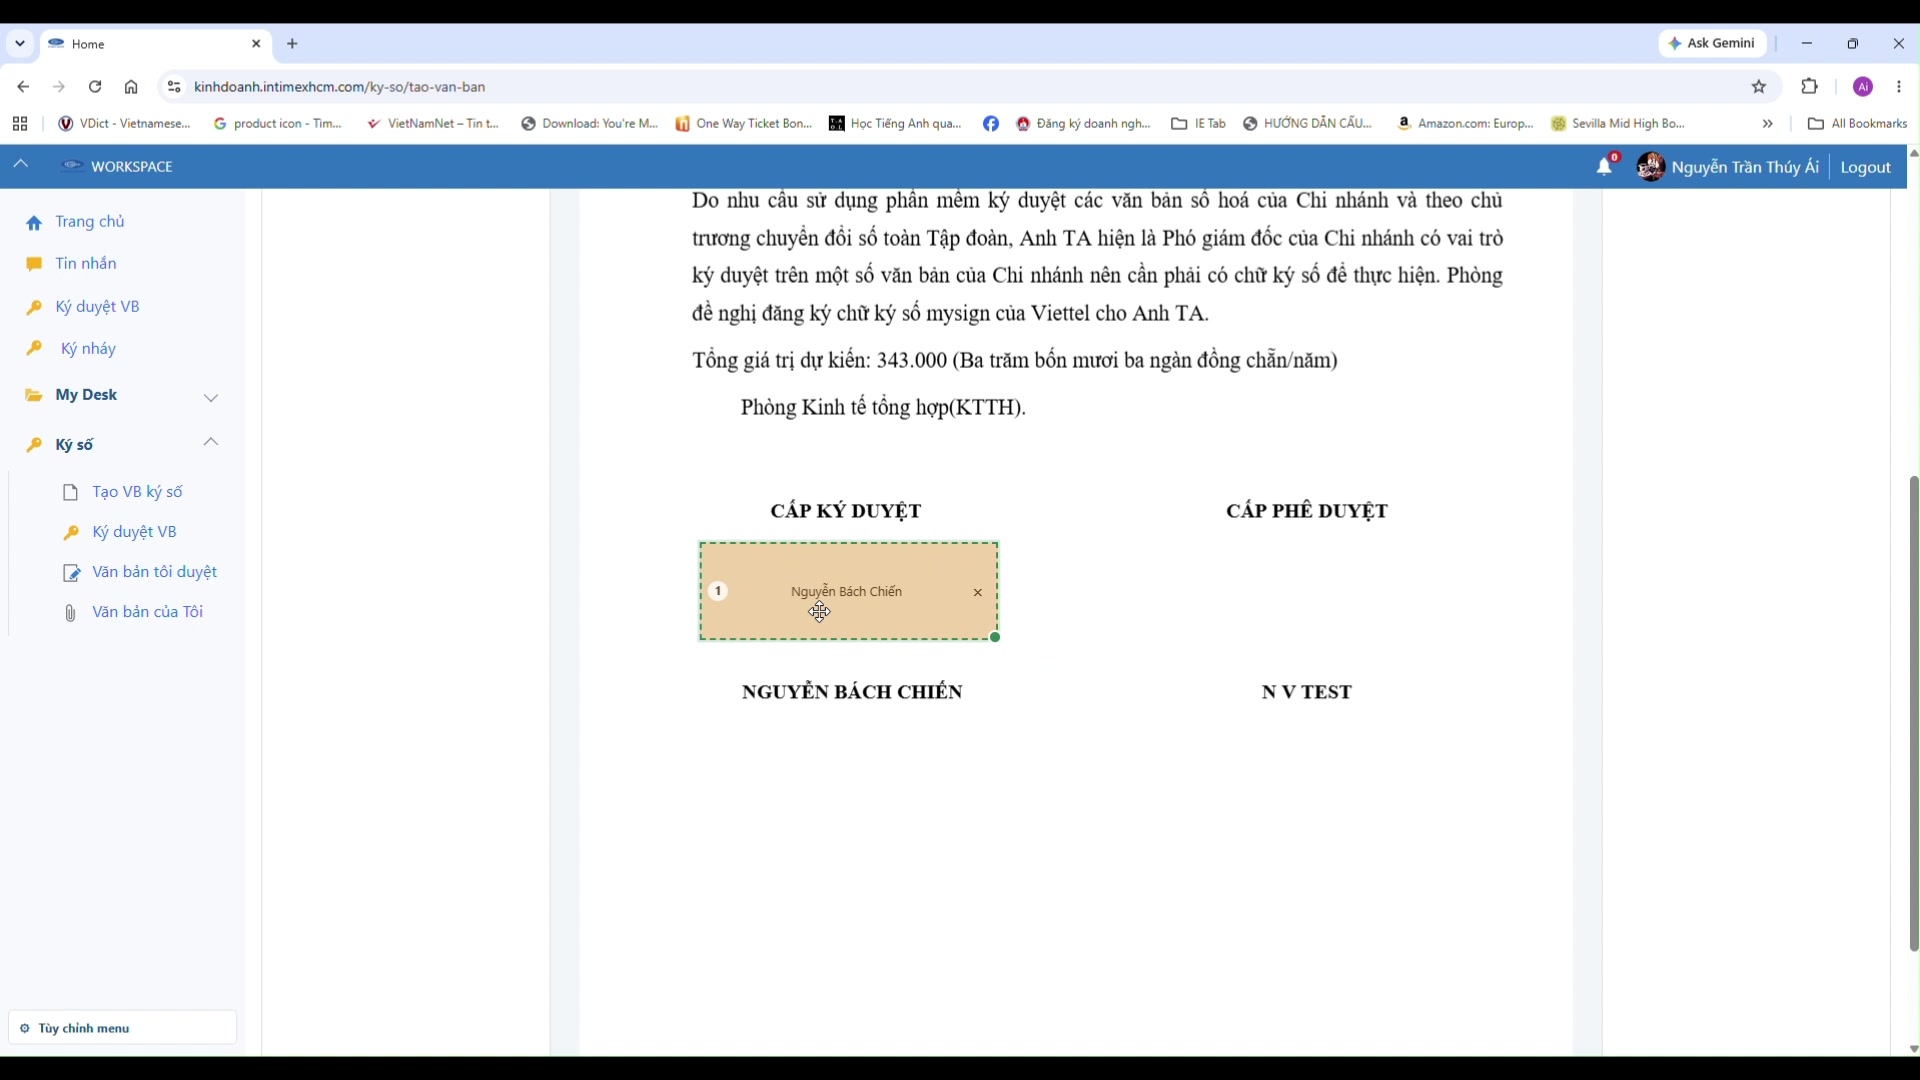
Task: Show more bookmarks chevron
Action: click(1768, 124)
